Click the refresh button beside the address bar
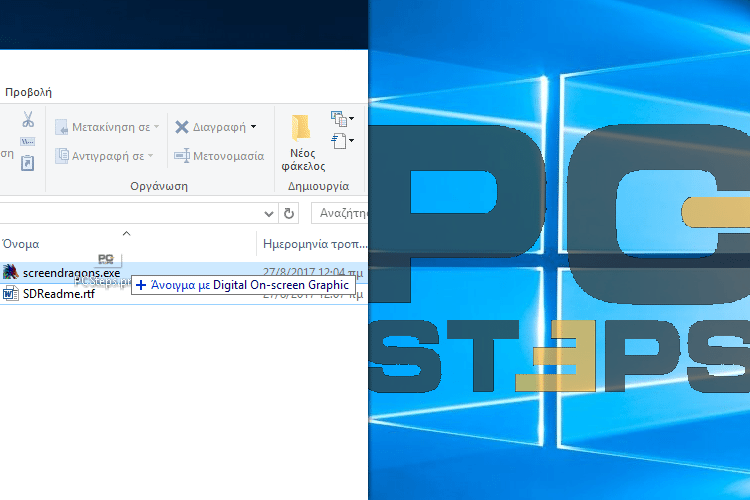This screenshot has height=500, width=750. tap(288, 213)
